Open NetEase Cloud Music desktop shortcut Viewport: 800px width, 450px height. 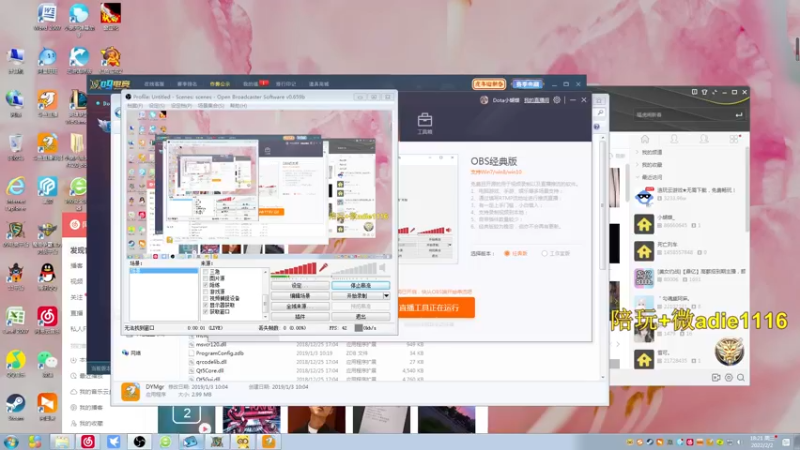coord(47,320)
